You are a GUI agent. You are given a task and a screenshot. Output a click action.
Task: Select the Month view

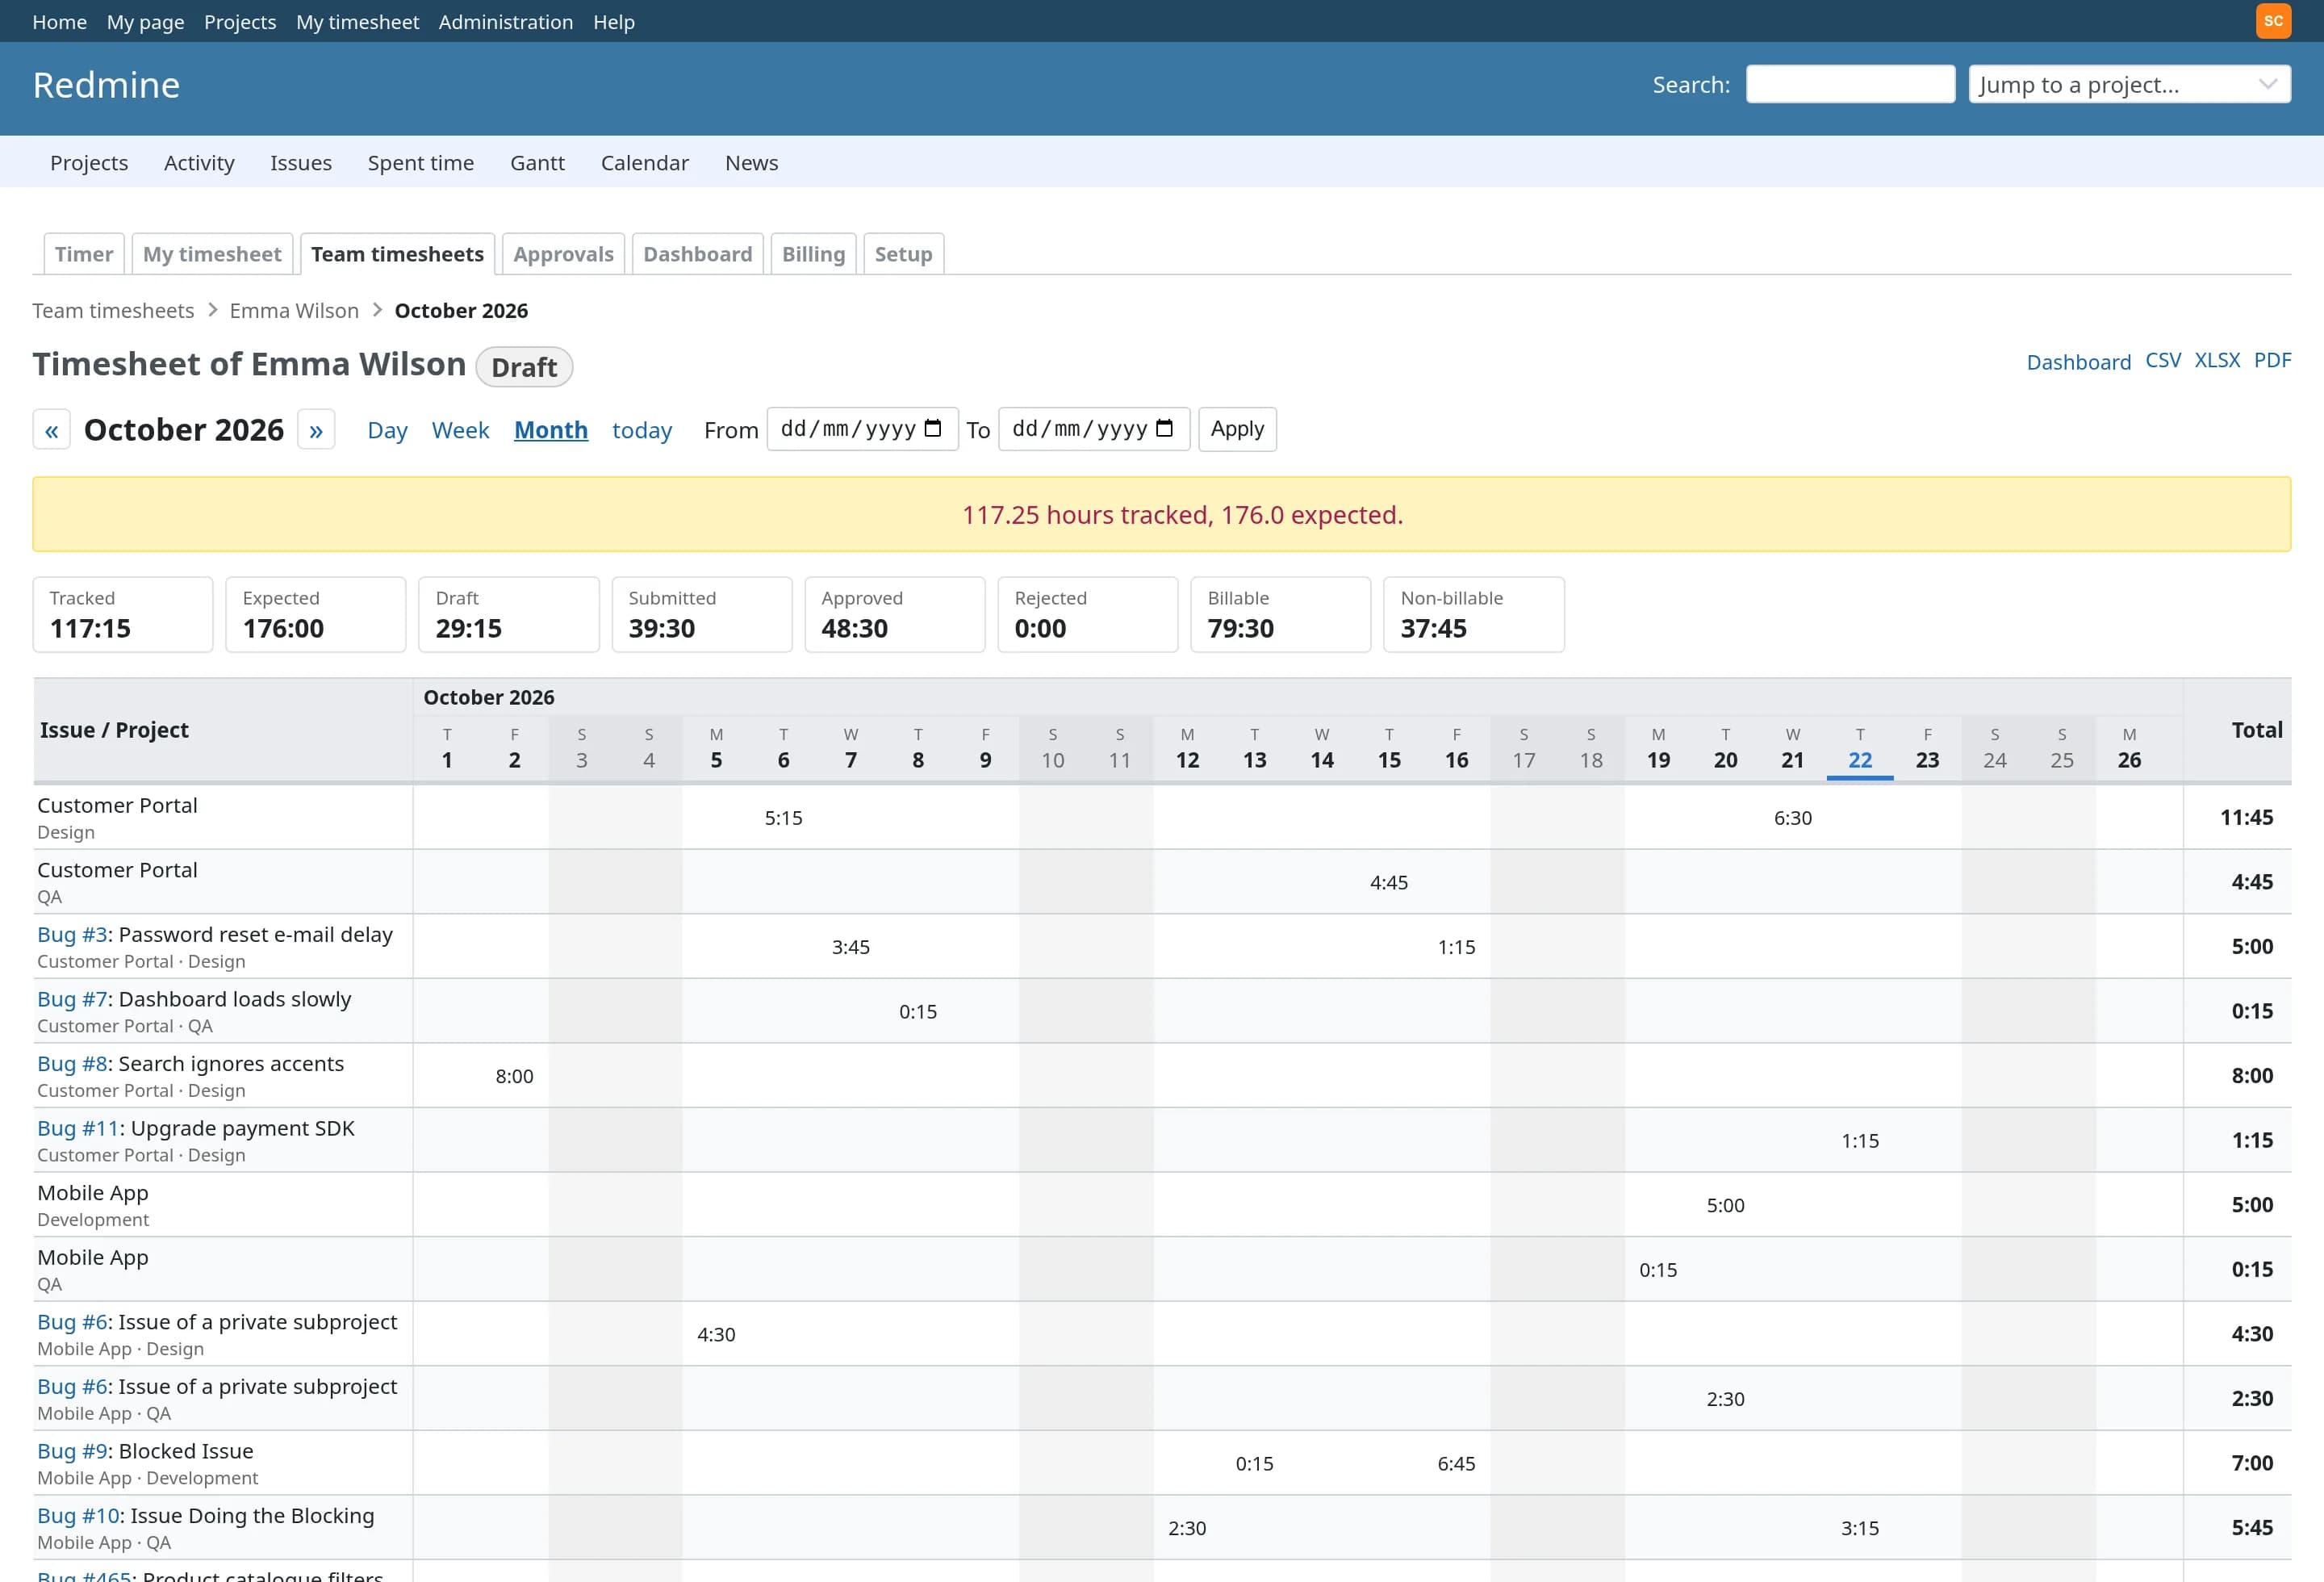[551, 430]
